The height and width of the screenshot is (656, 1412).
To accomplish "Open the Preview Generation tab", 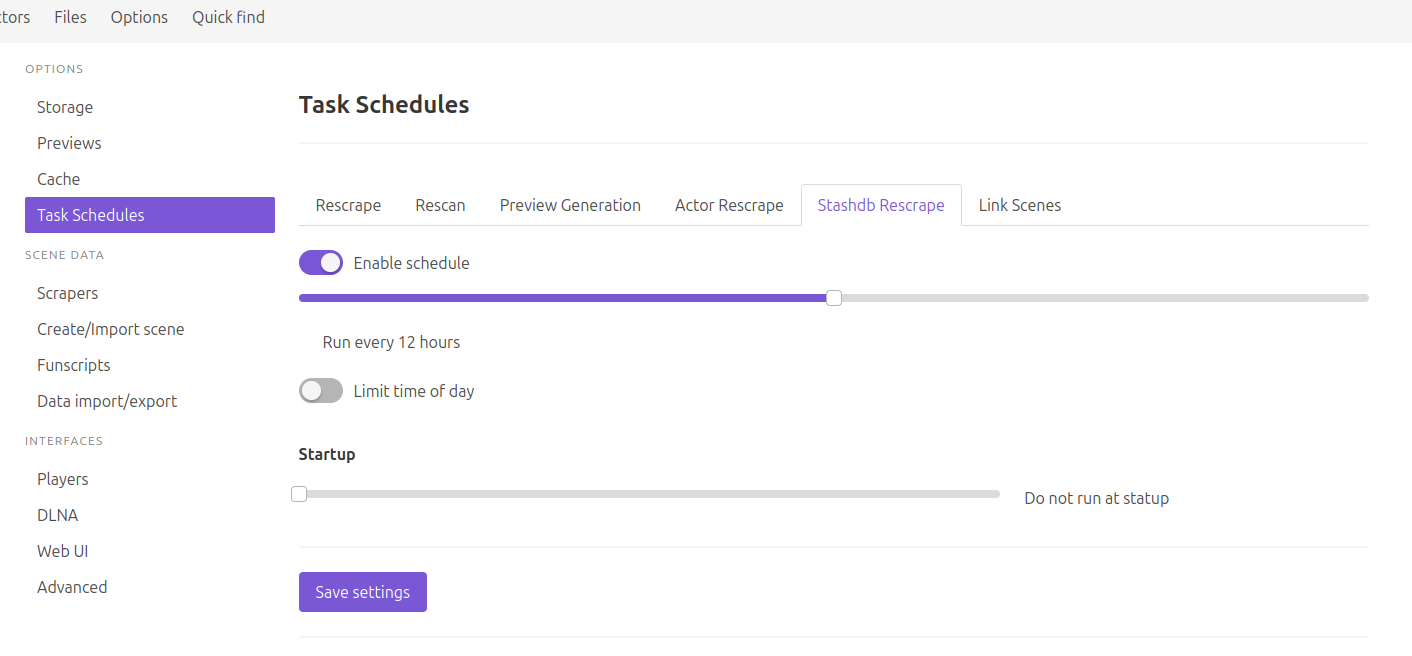I will tap(570, 205).
